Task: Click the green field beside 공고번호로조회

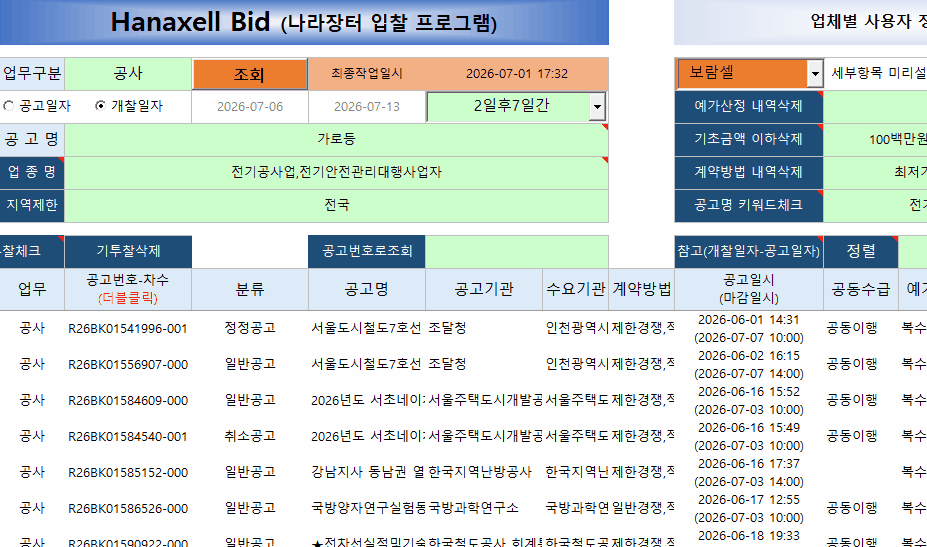Action: coord(517,251)
